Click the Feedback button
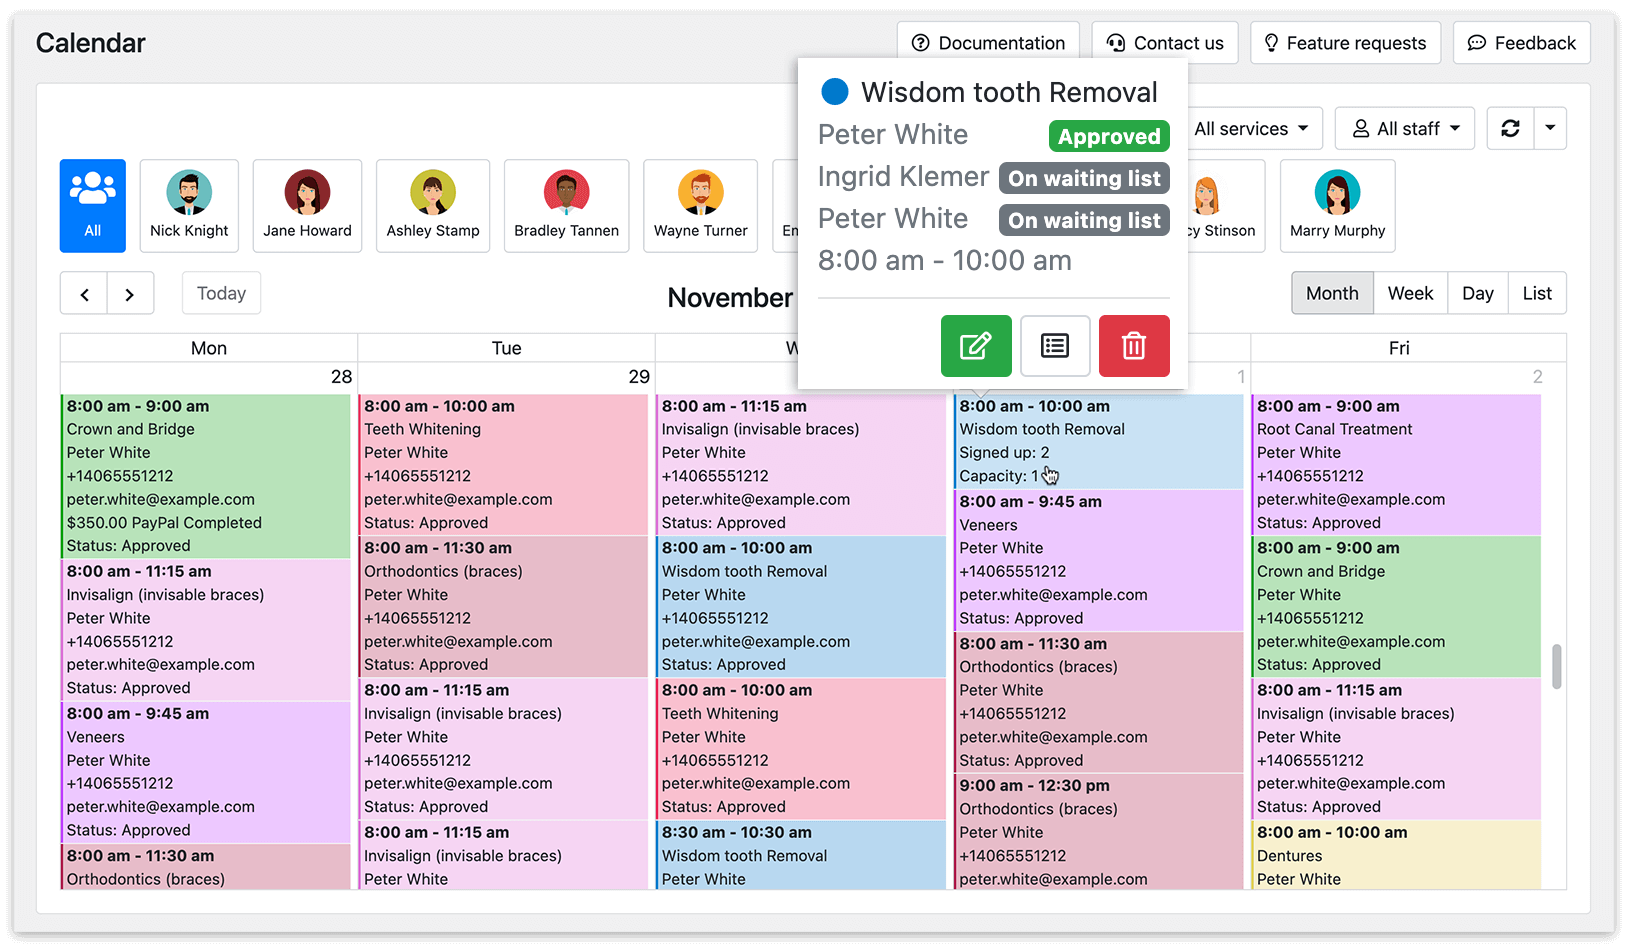Image resolution: width=1628 pixels, height=946 pixels. (1521, 43)
